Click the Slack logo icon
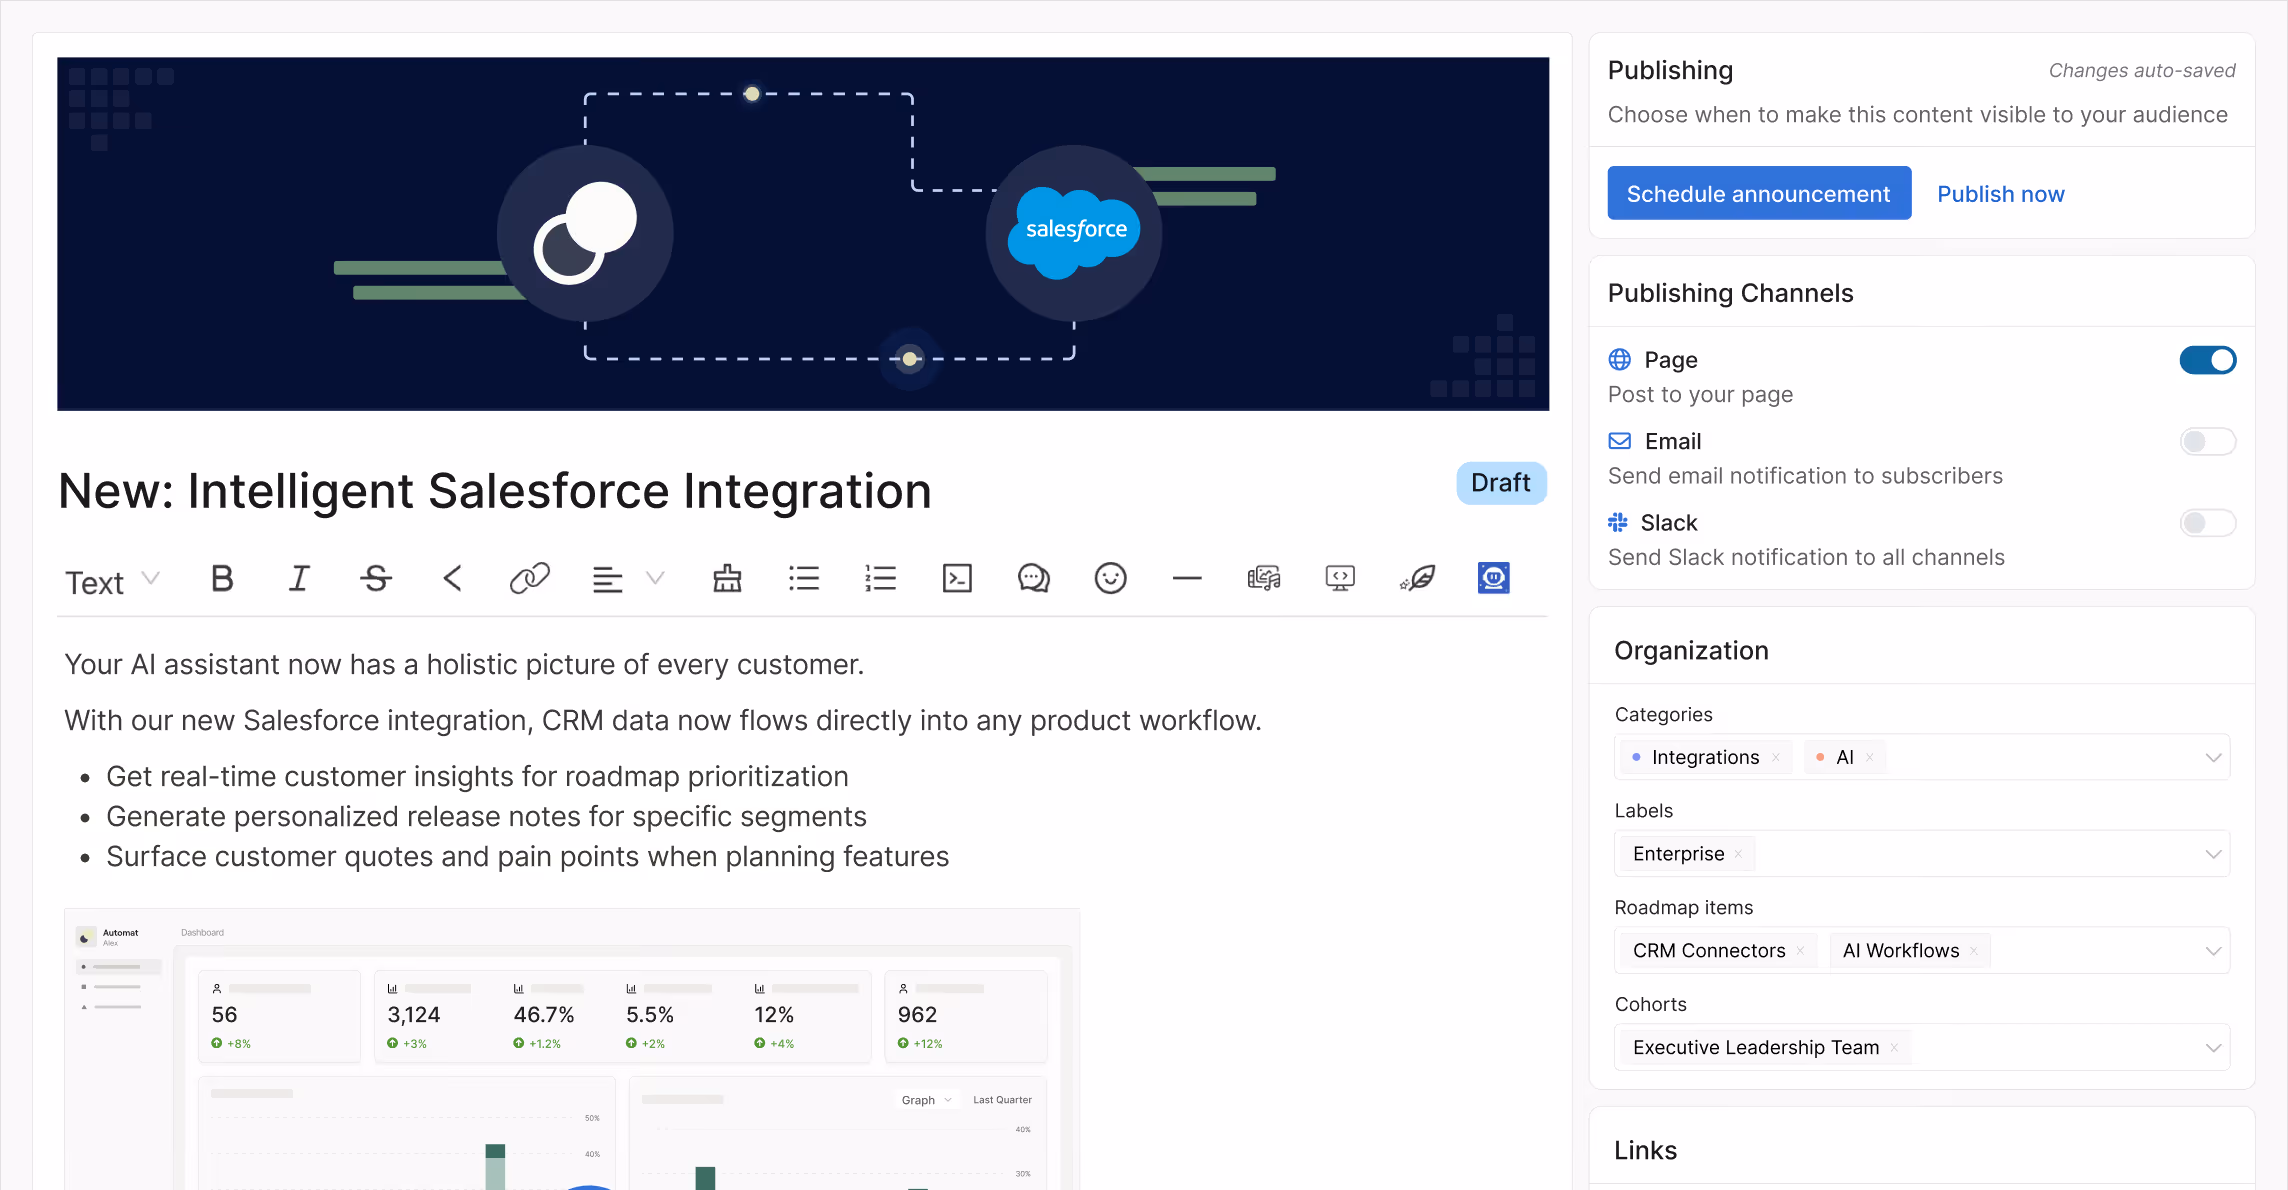The image size is (2288, 1190). [1618, 522]
